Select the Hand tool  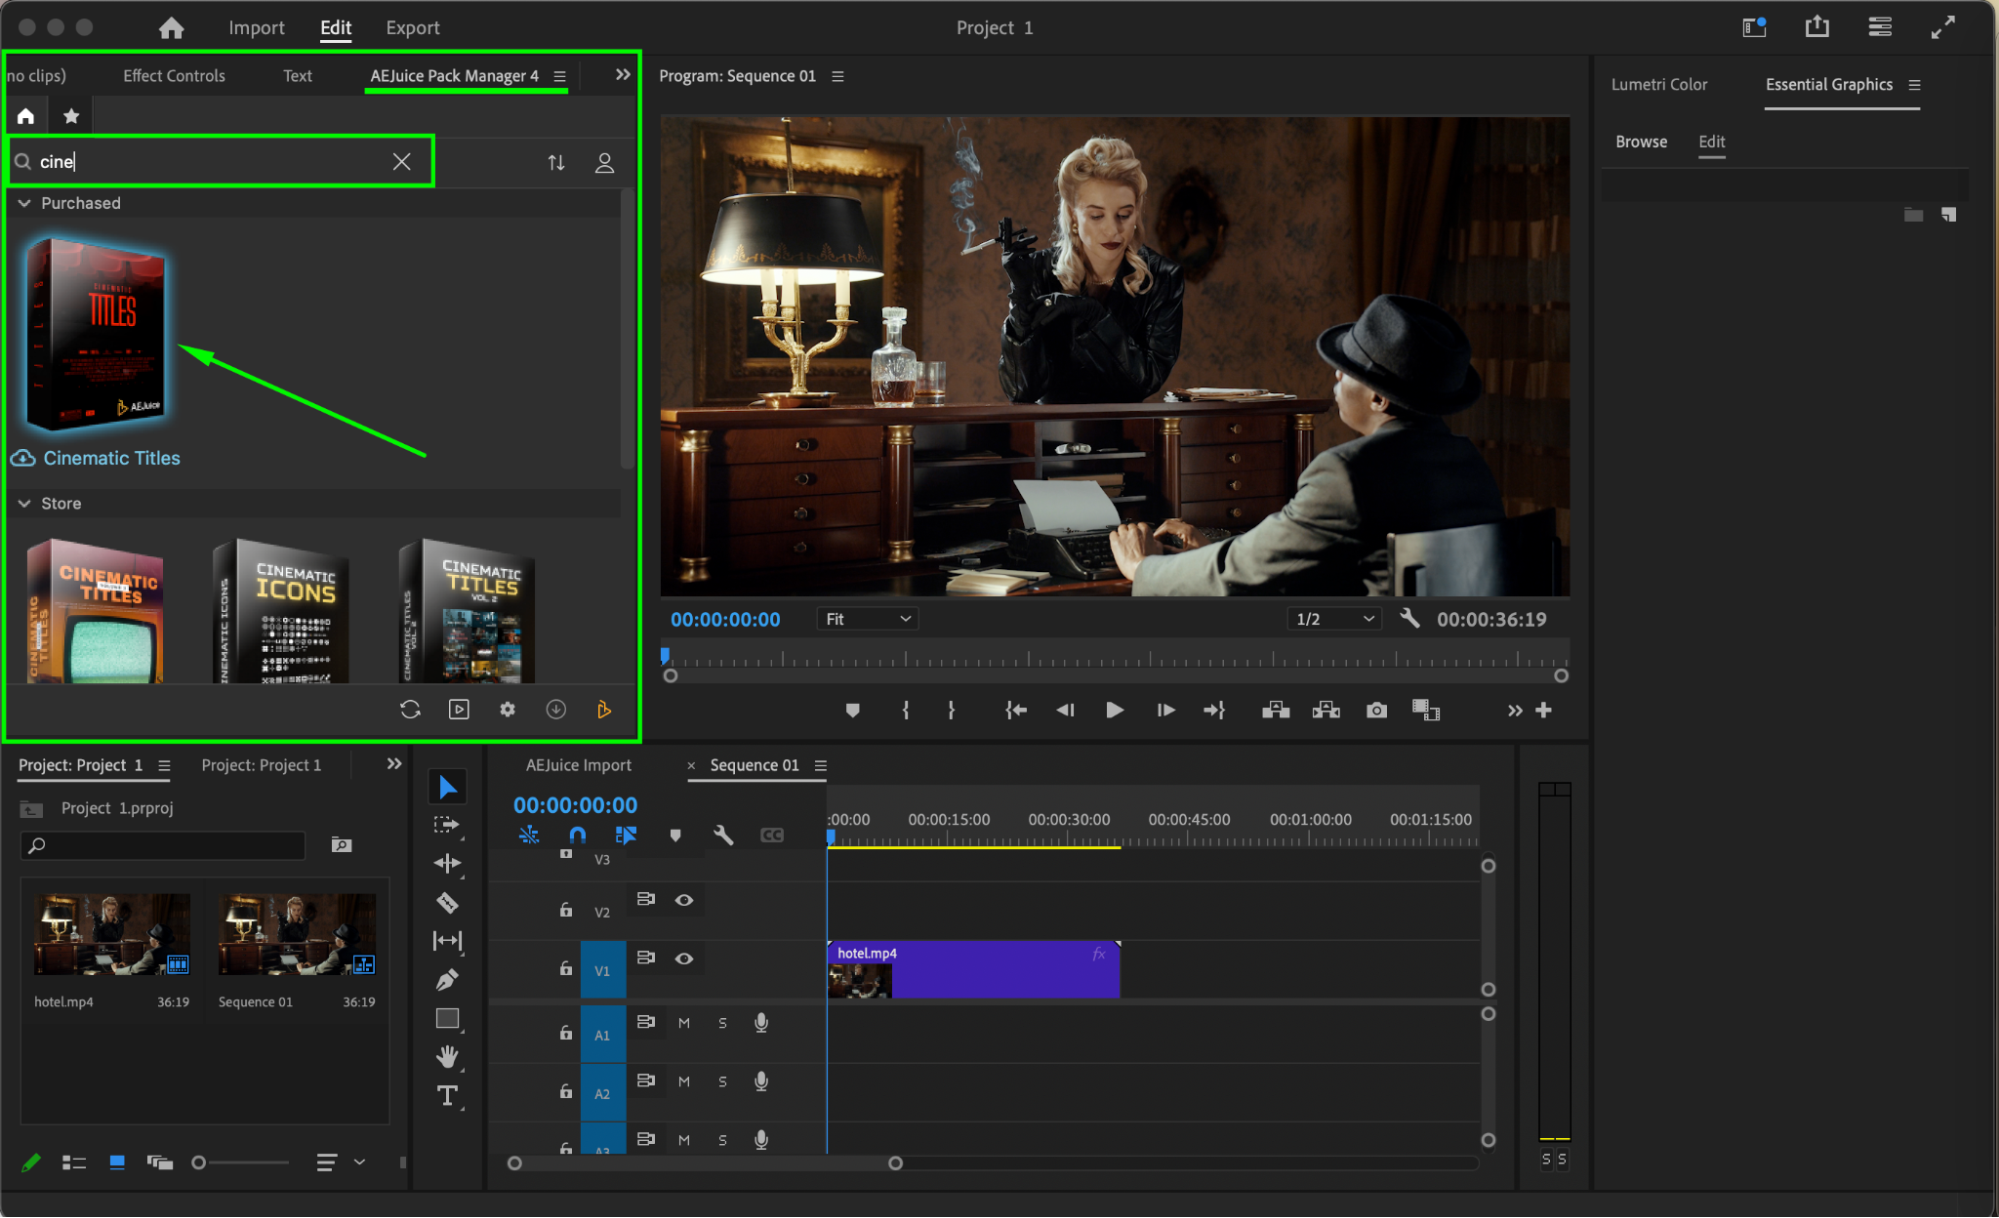pyautogui.click(x=447, y=1056)
